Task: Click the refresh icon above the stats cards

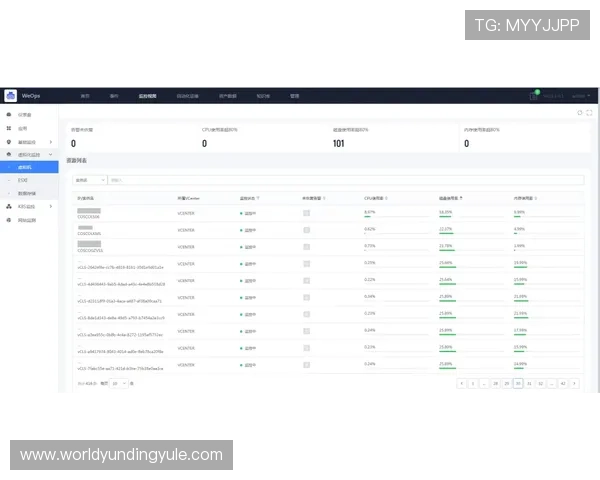Action: click(x=580, y=113)
